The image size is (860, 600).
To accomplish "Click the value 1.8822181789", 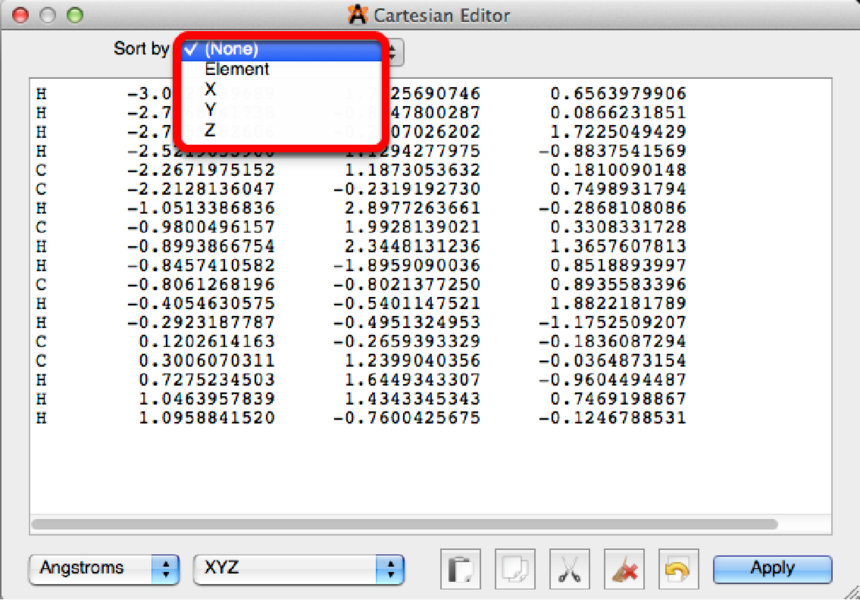I will (x=618, y=303).
